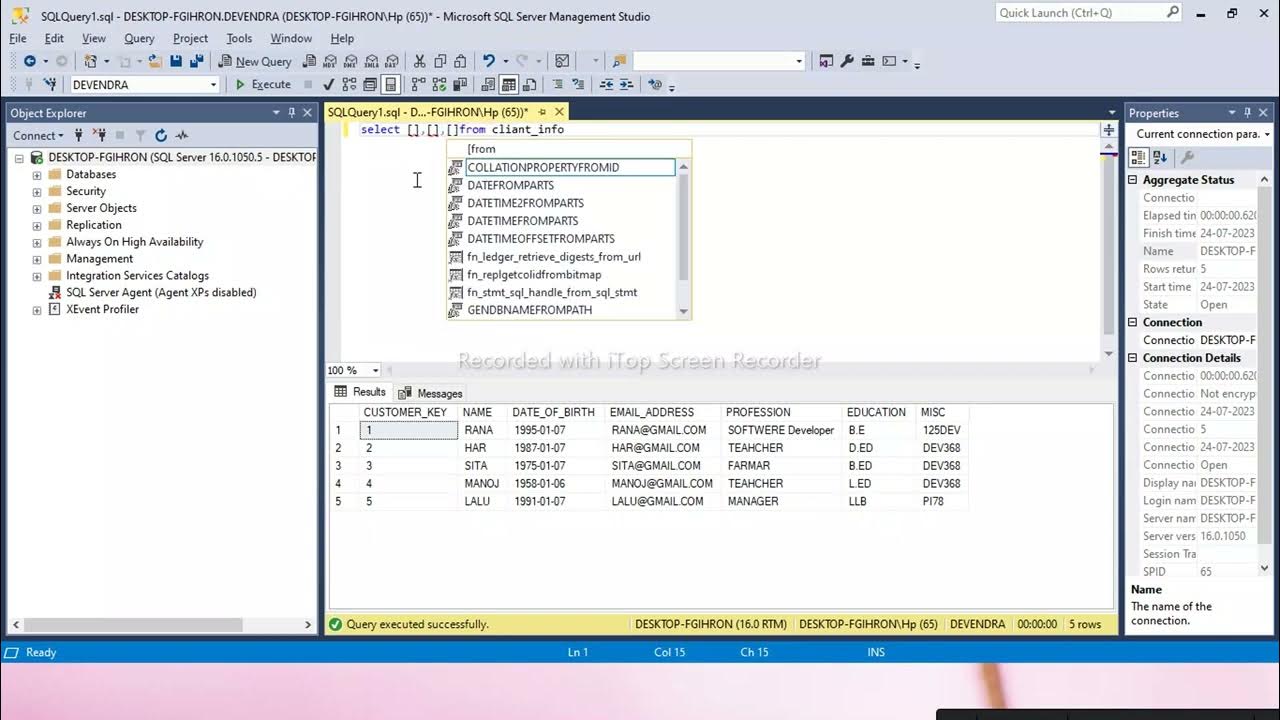Select Results to Grid icon
The height and width of the screenshot is (720, 1280).
(x=509, y=85)
